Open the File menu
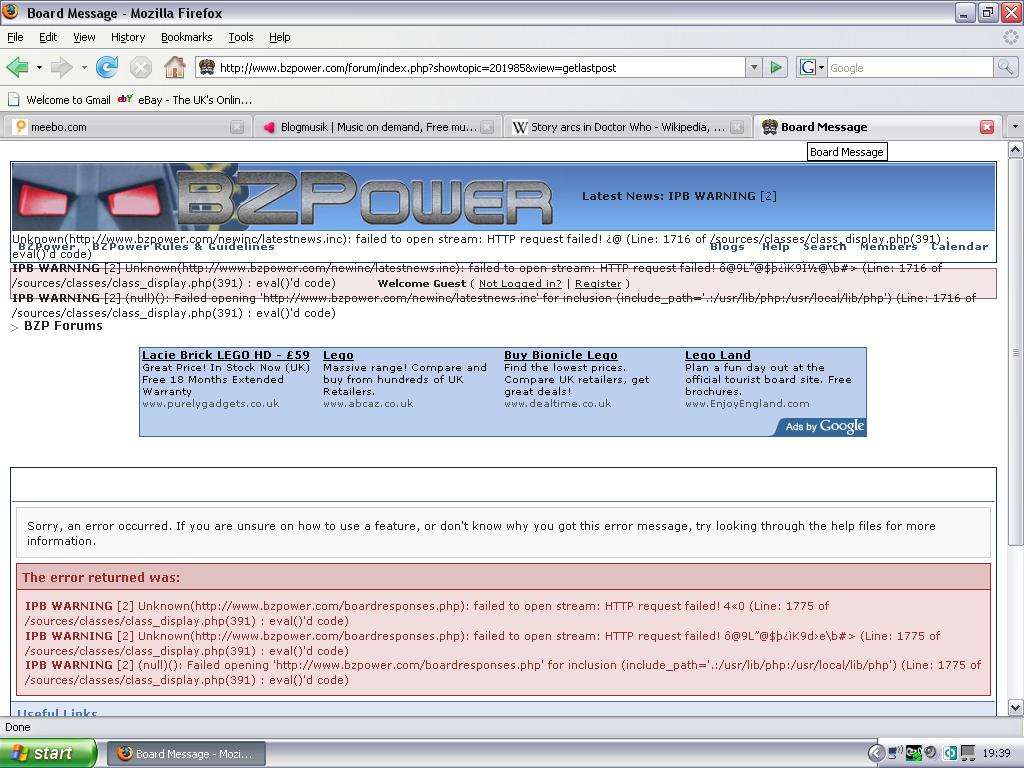Image resolution: width=1024 pixels, height=768 pixels. pyautogui.click(x=15, y=37)
